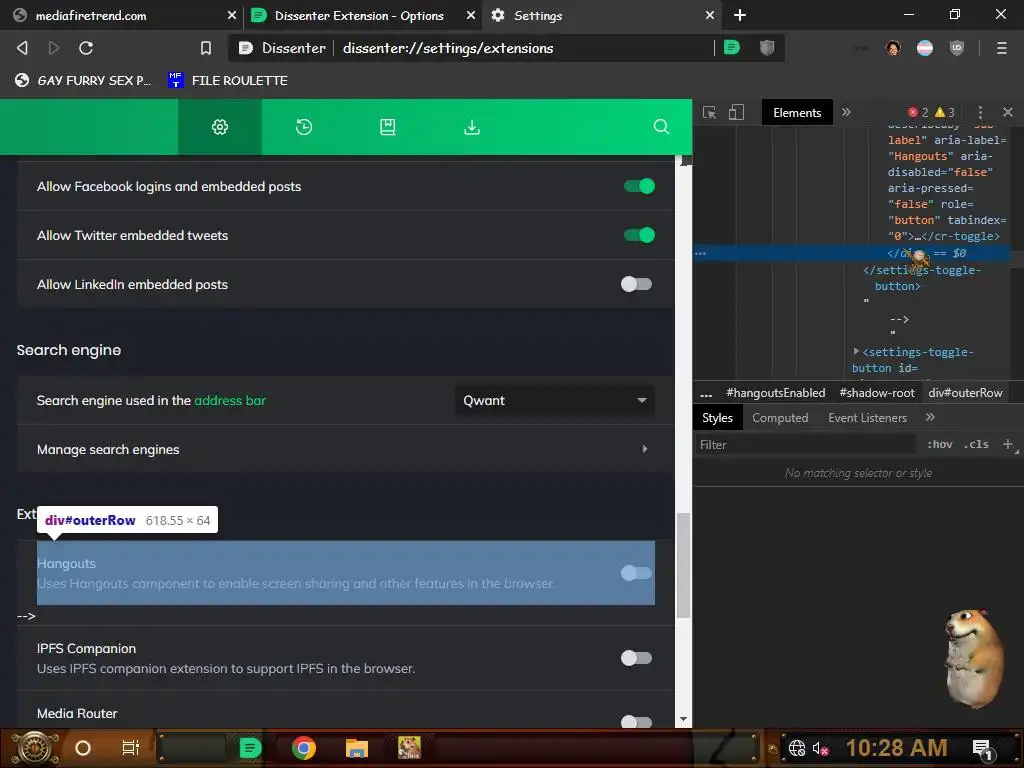1024x768 pixels.
Task: Follow the address bar link
Action: coord(230,400)
